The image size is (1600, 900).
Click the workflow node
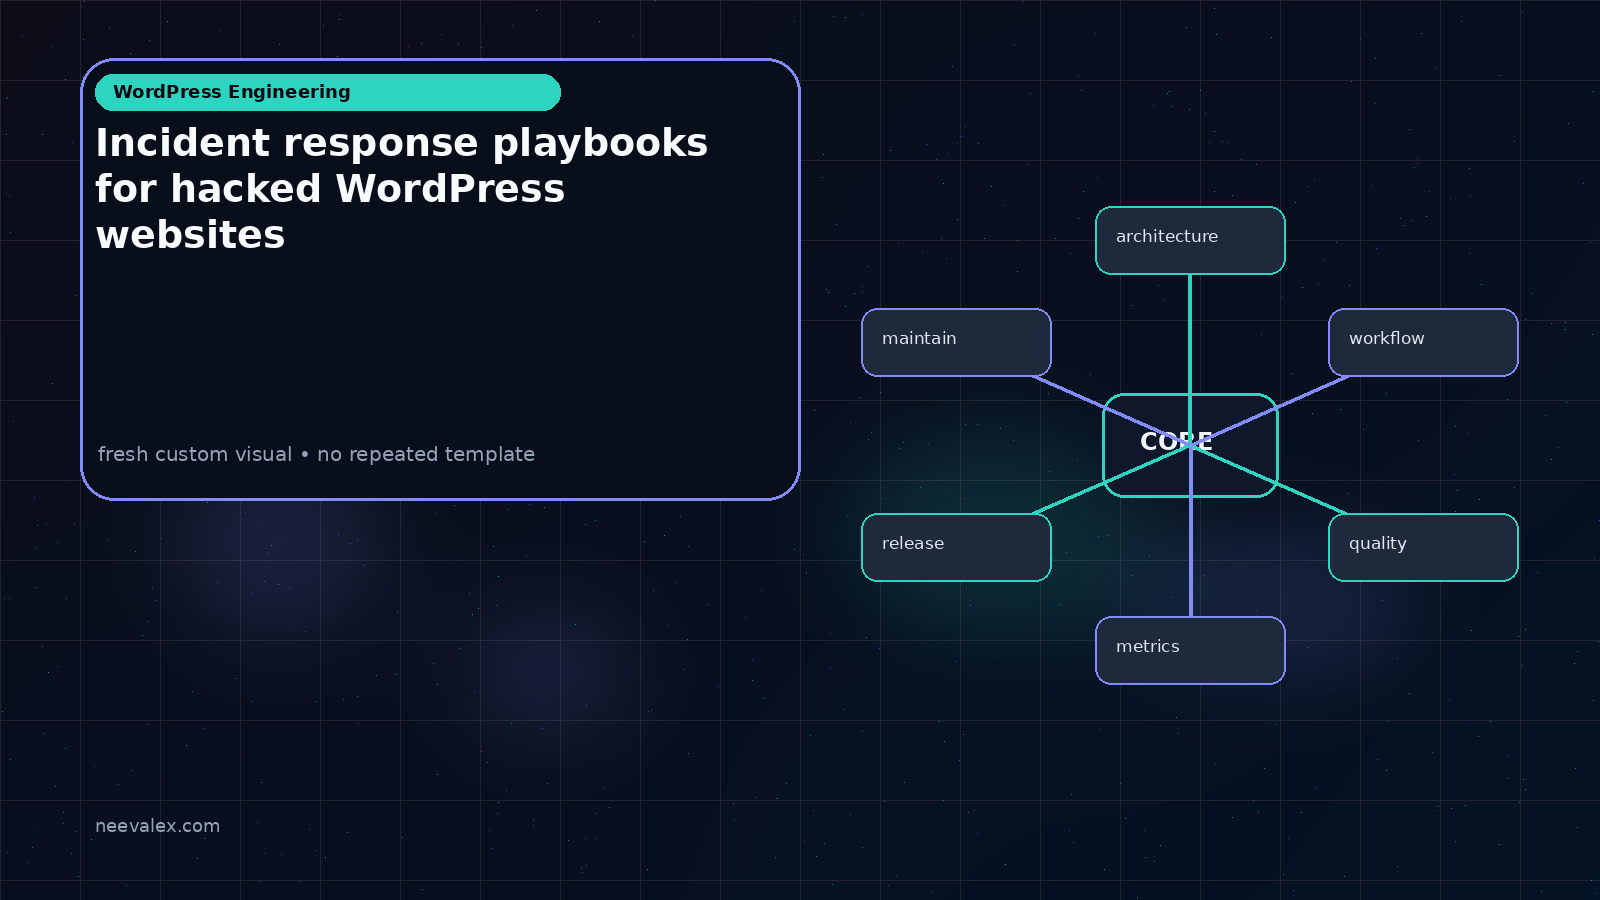pos(1423,342)
